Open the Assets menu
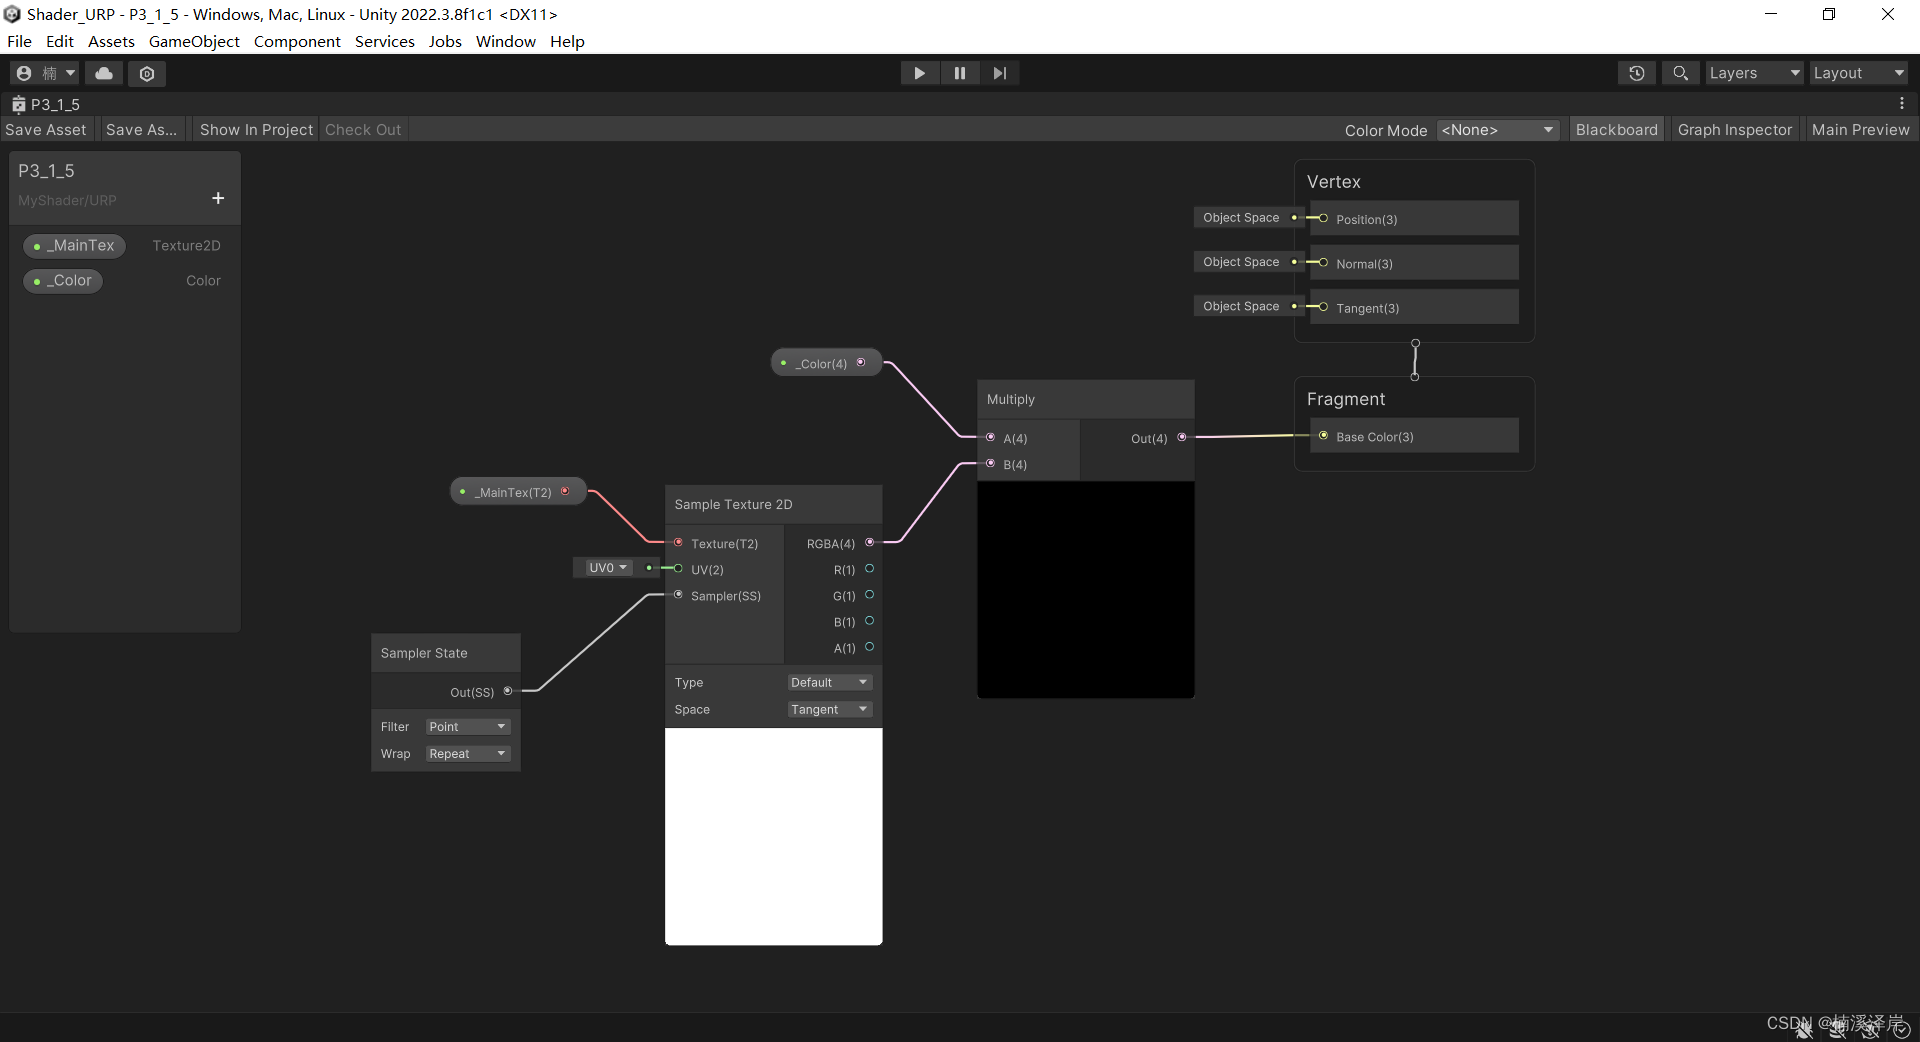The width and height of the screenshot is (1920, 1042). click(110, 41)
